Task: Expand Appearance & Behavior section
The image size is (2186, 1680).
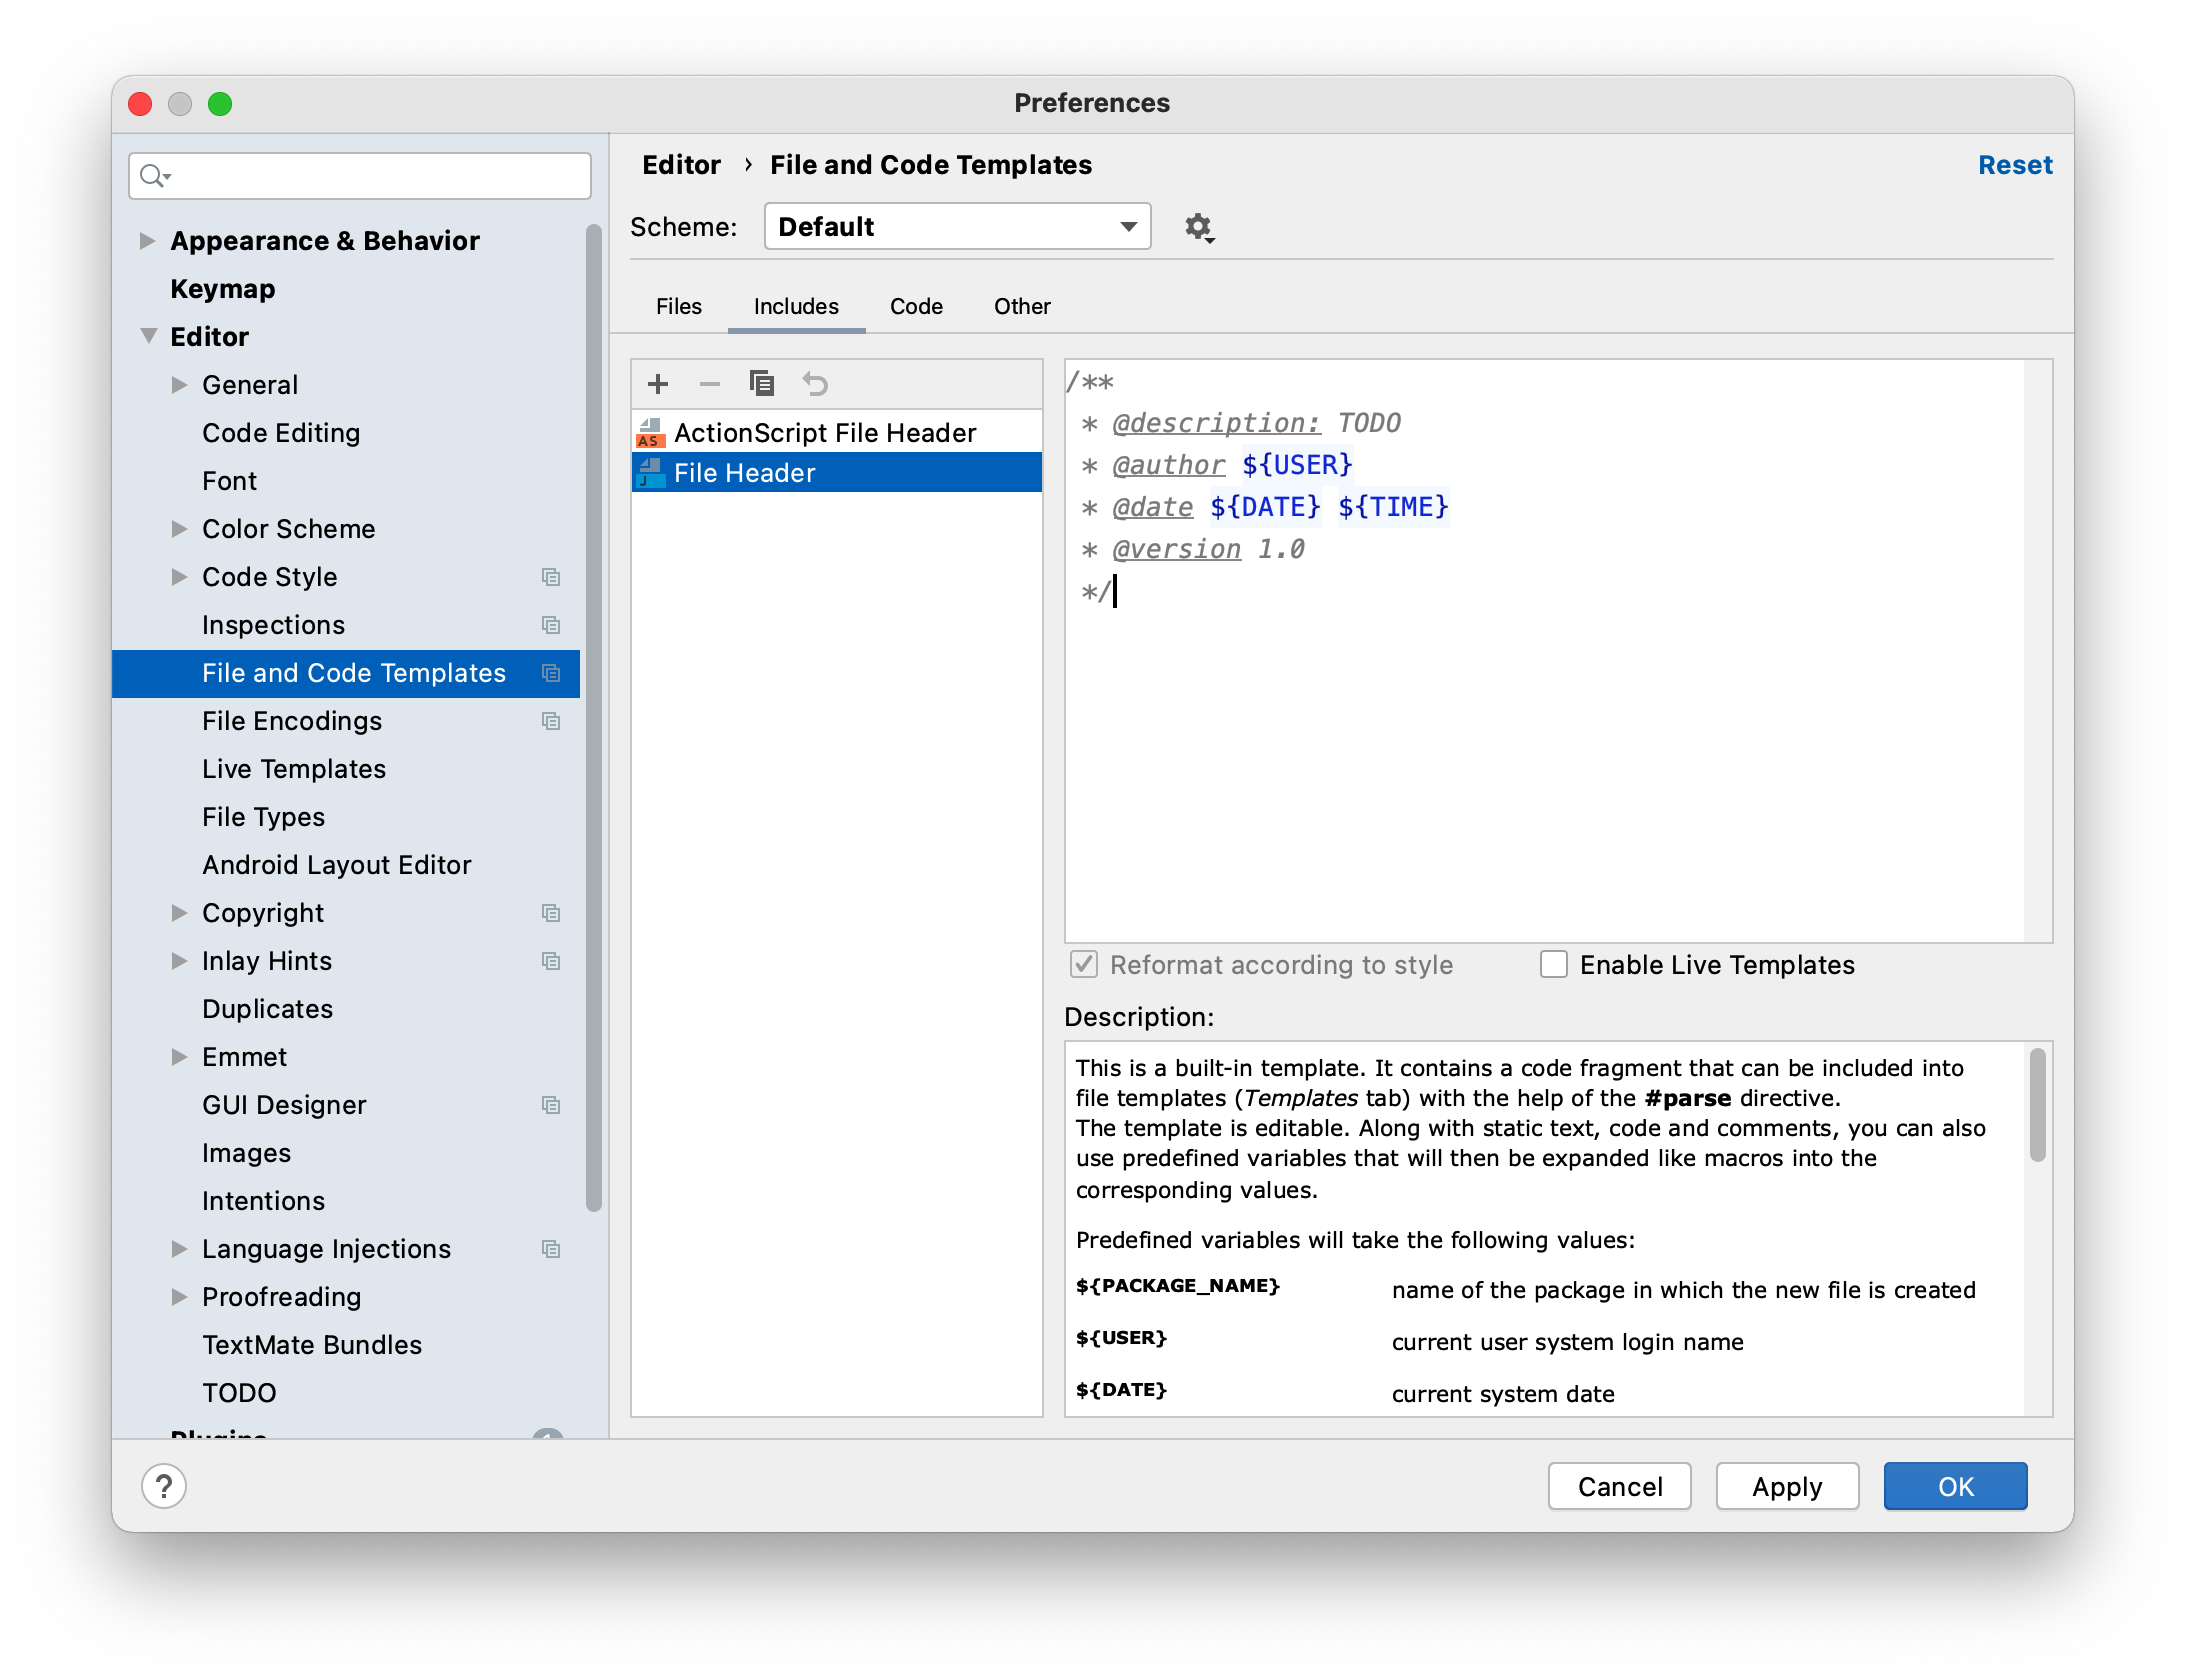Action: click(x=147, y=241)
